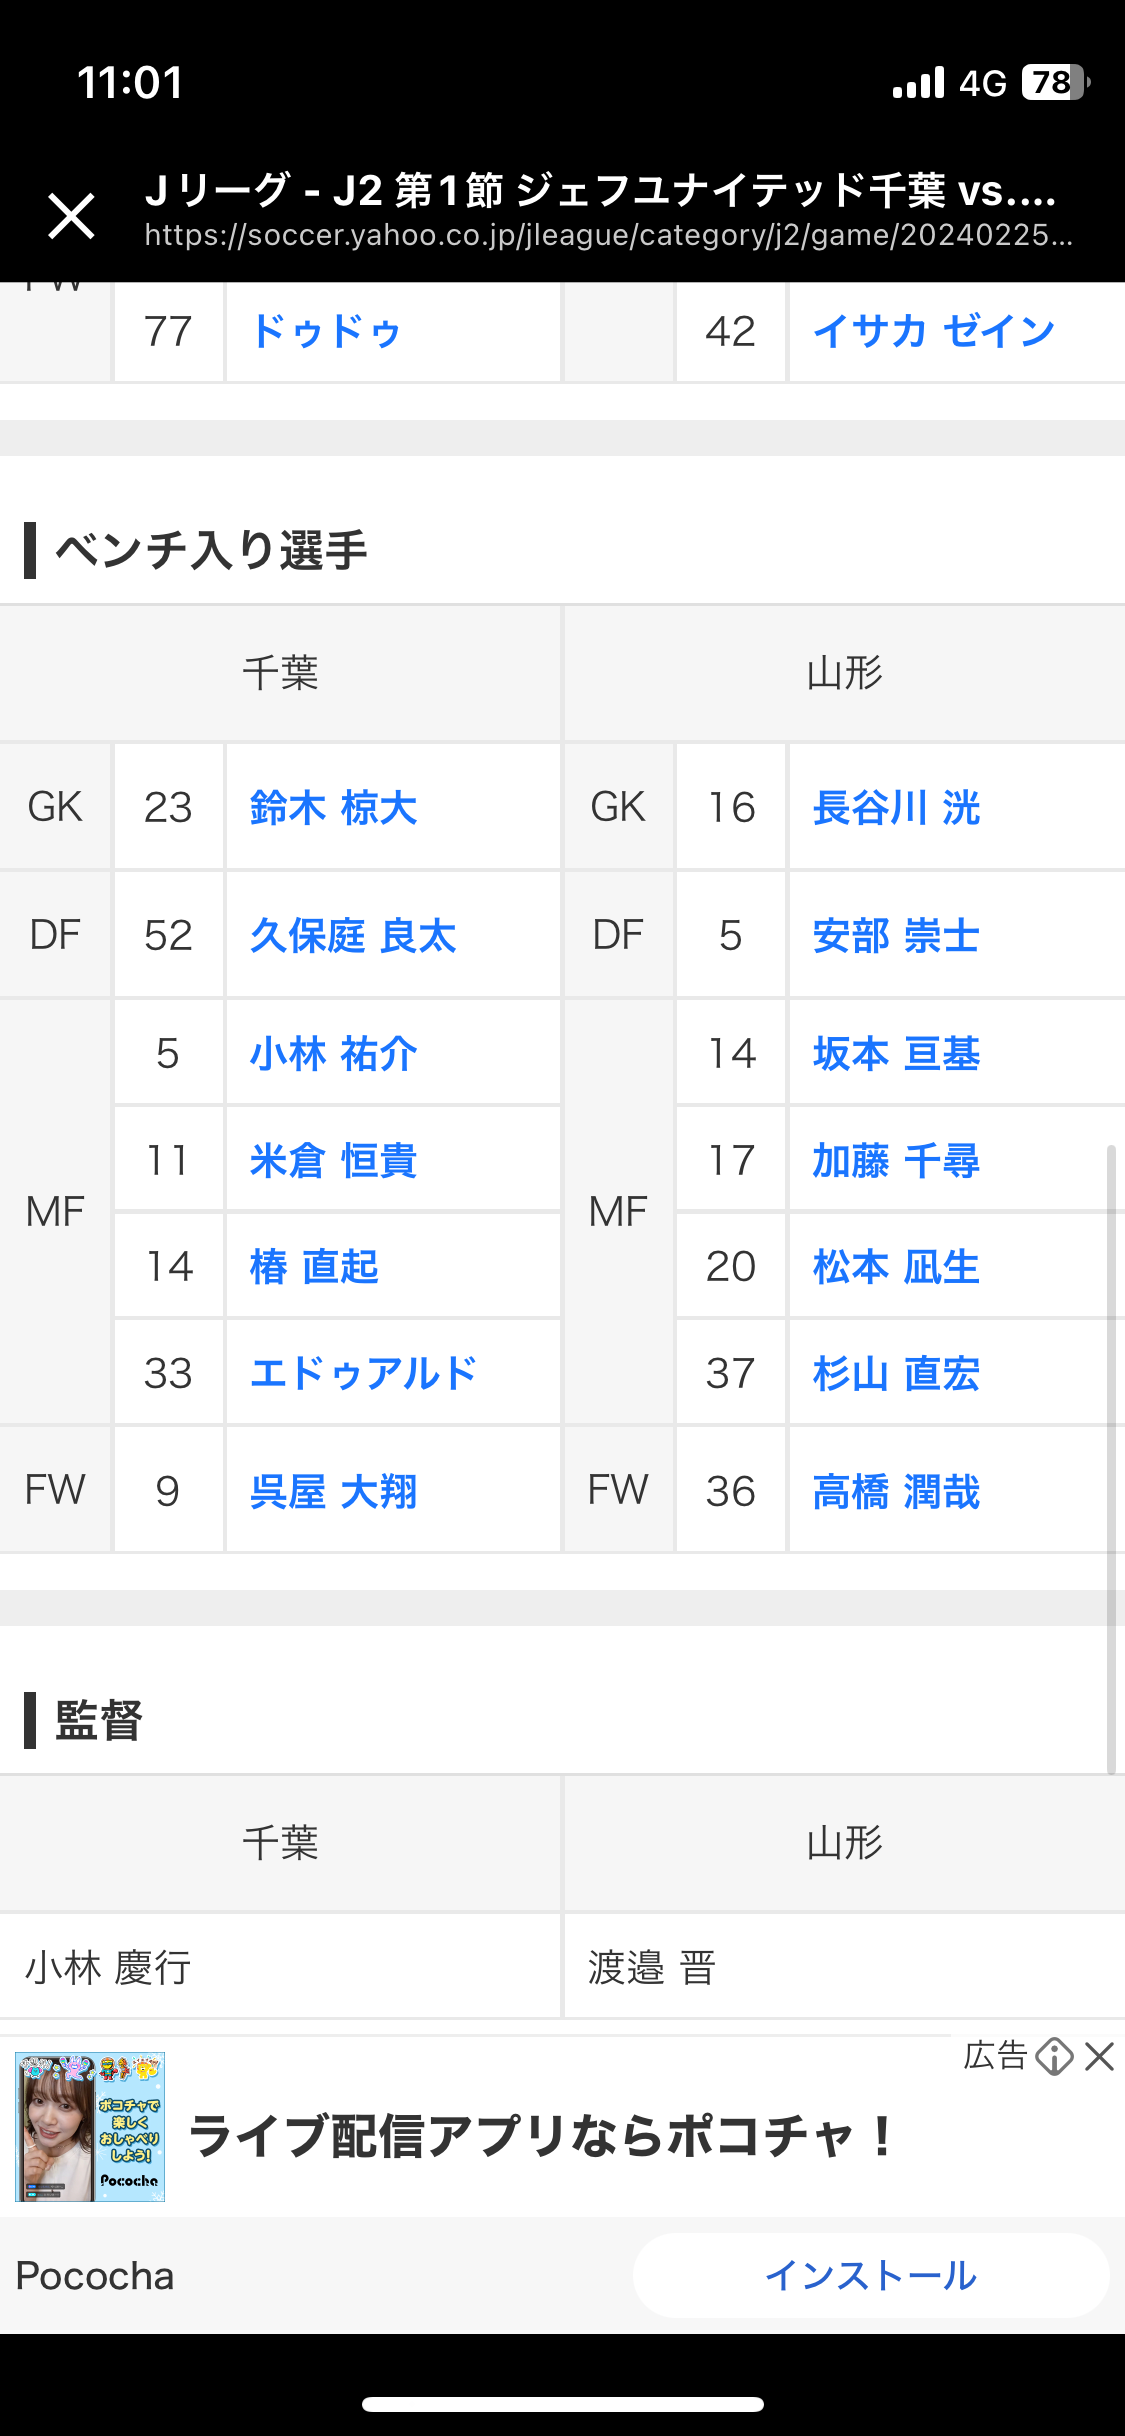Screen dimensions: 1125x2436
Task: Open player link 小林 祐介
Action: pyautogui.click(x=333, y=1054)
